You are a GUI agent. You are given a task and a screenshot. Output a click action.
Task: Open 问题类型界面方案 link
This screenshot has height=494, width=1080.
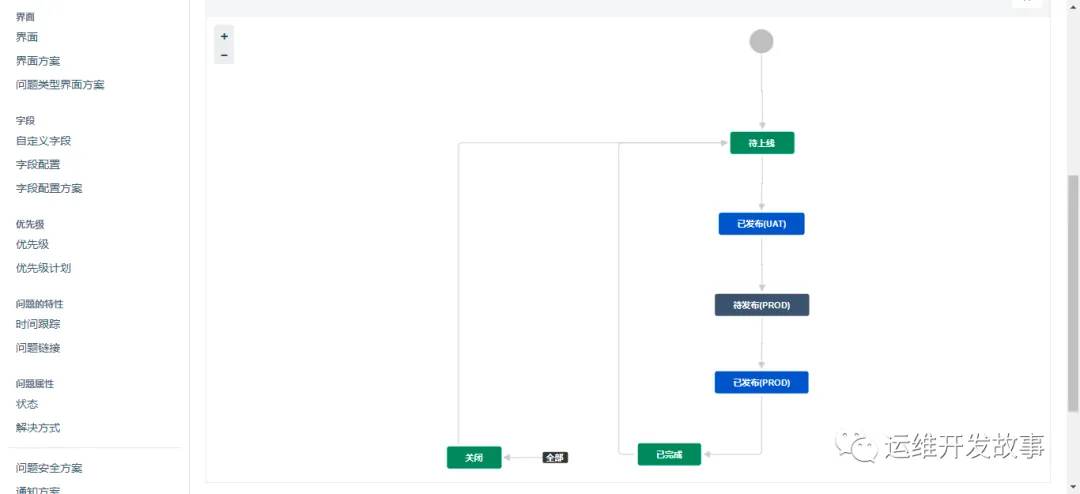(x=60, y=85)
